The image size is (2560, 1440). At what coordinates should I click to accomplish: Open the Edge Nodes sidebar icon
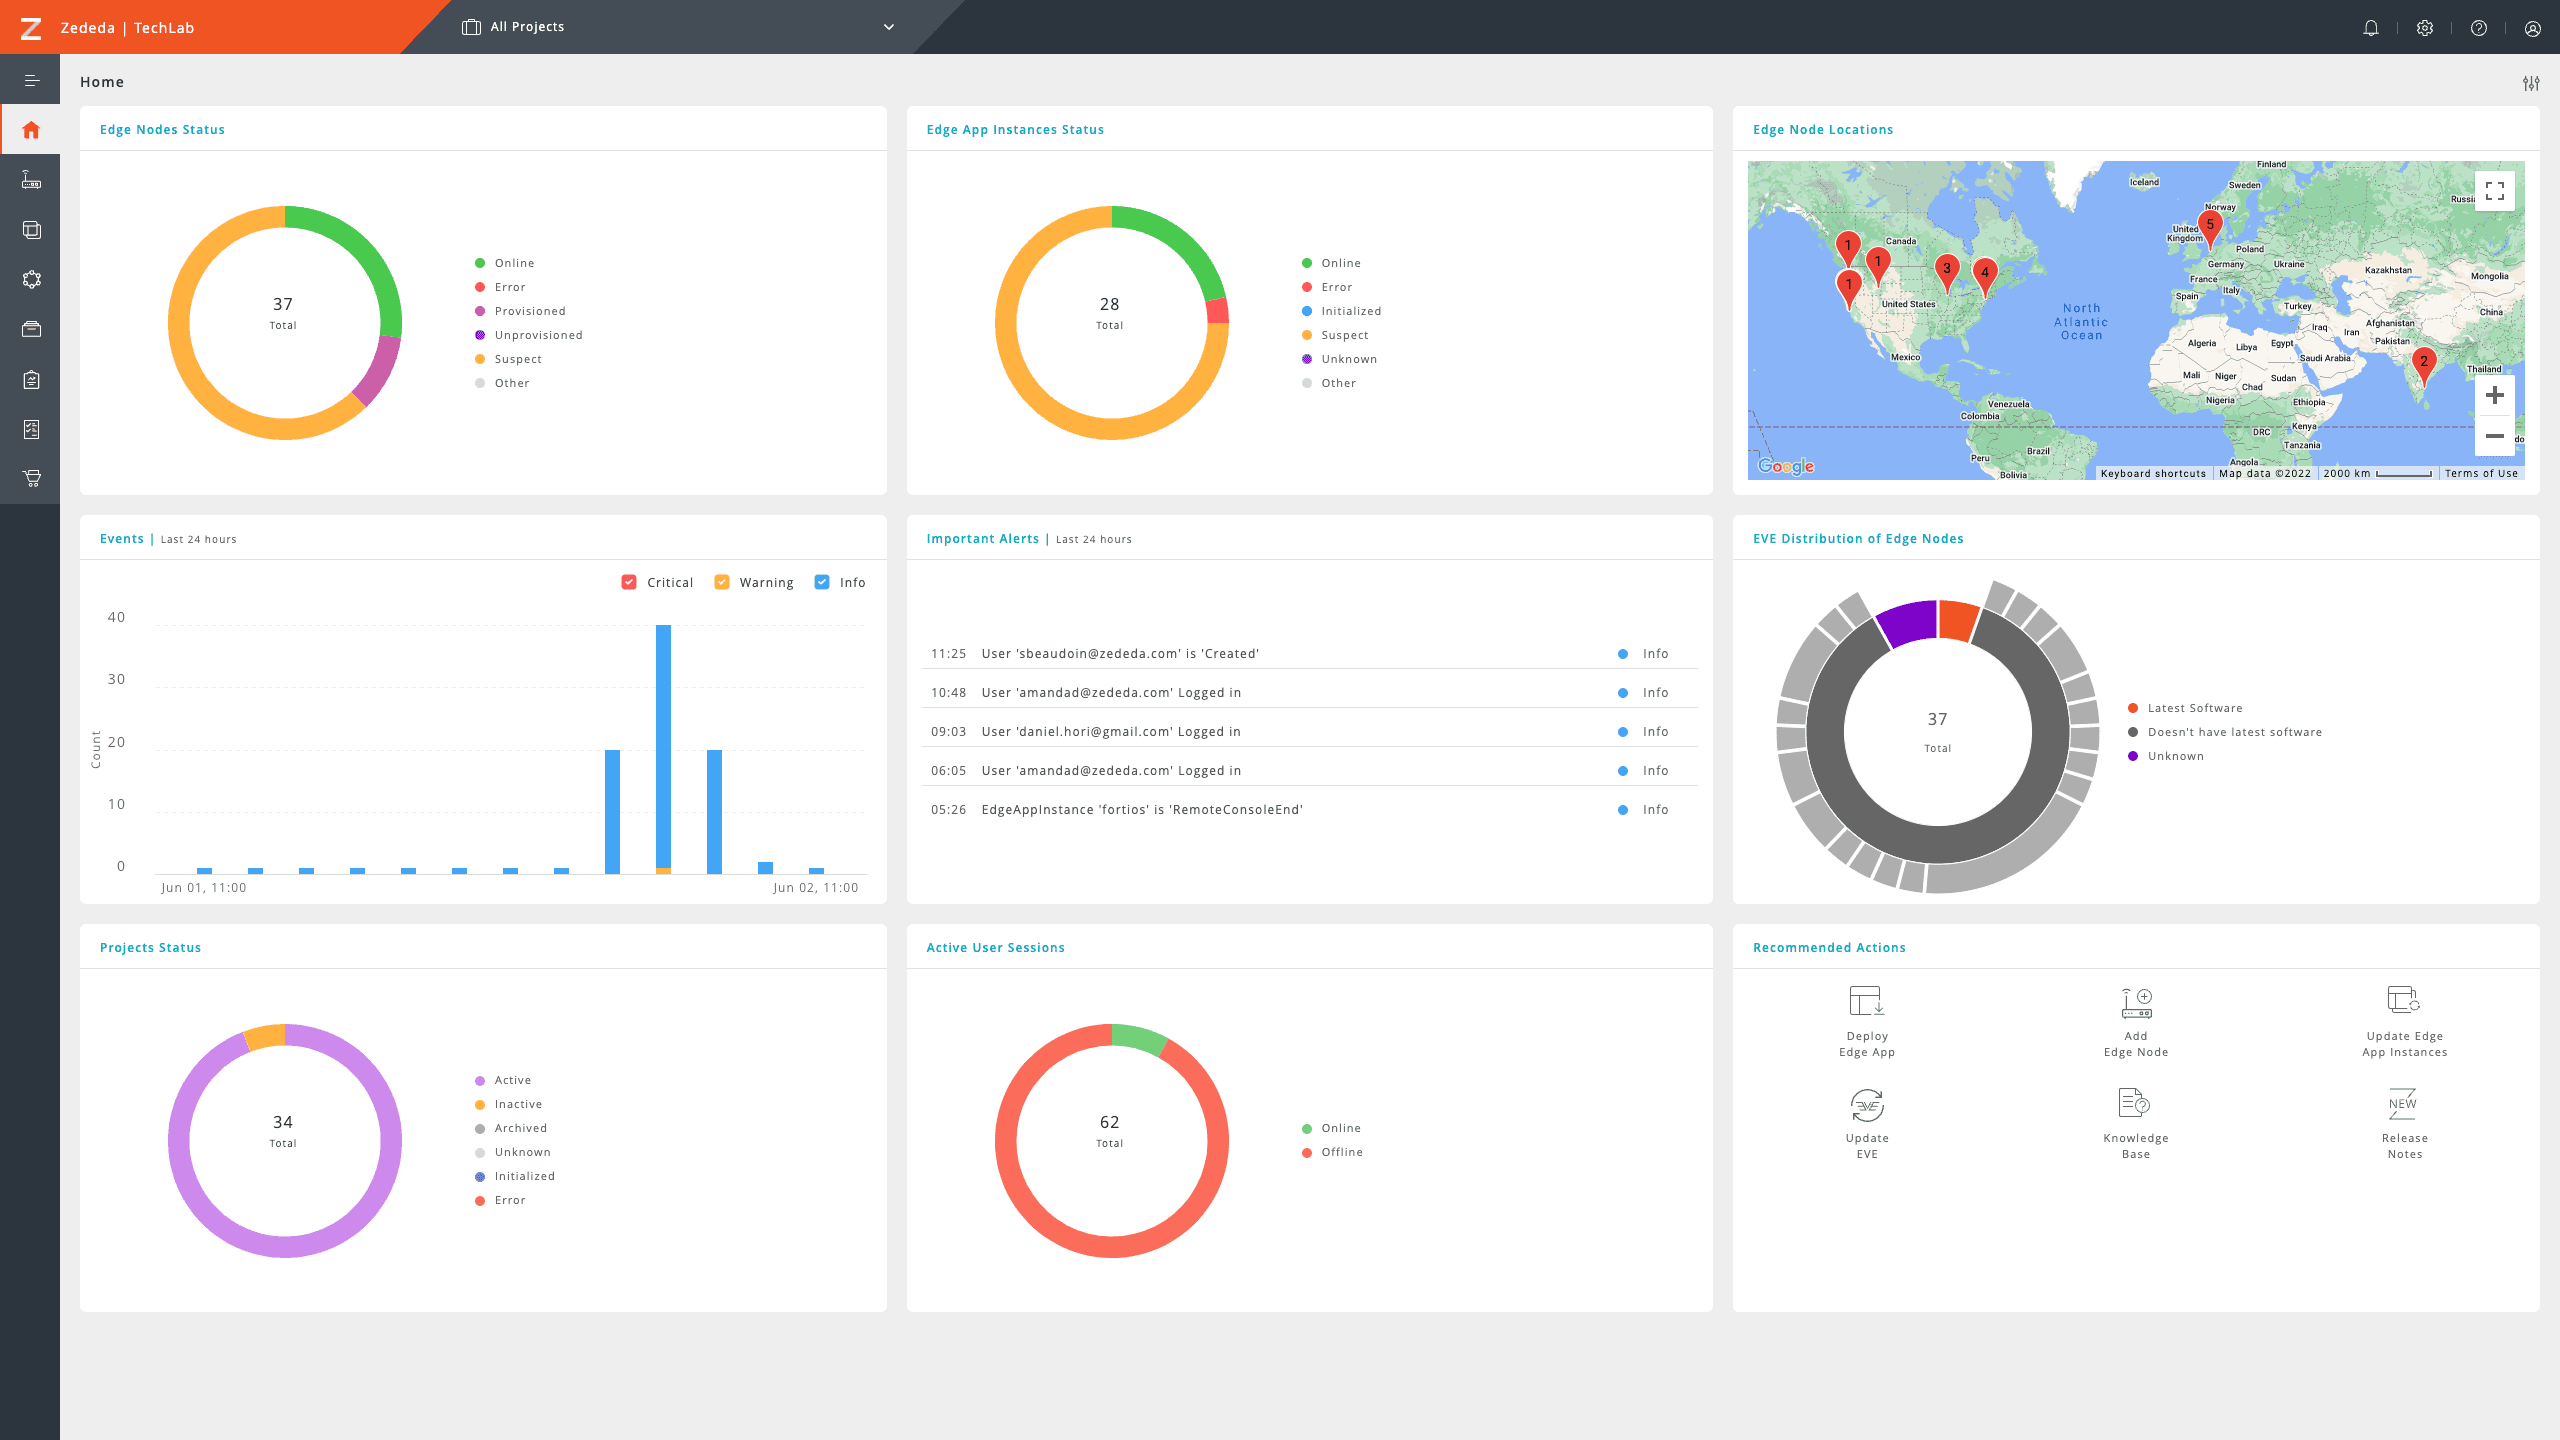click(x=31, y=180)
